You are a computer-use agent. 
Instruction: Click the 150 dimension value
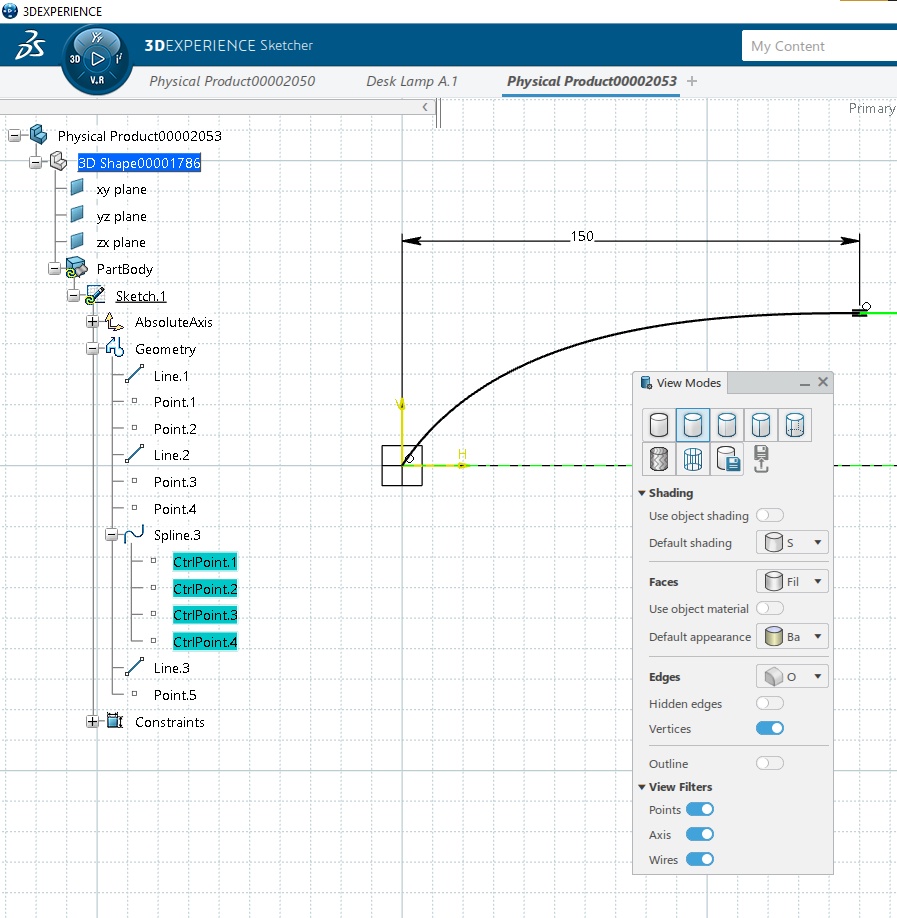582,236
